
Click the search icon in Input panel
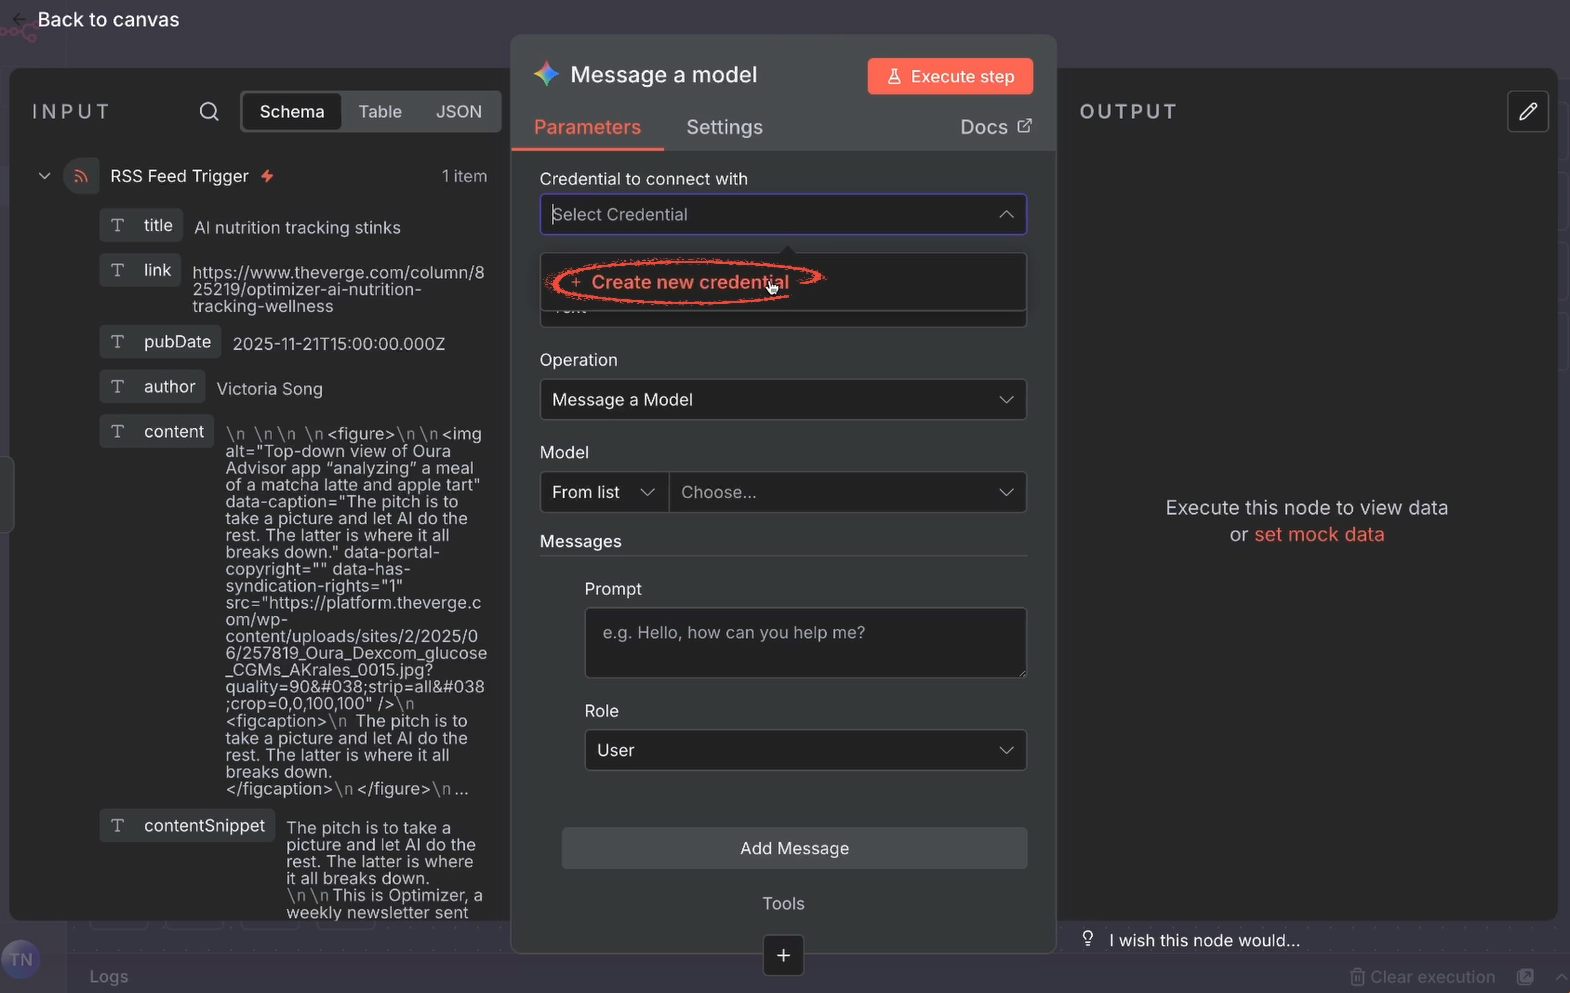click(x=209, y=111)
